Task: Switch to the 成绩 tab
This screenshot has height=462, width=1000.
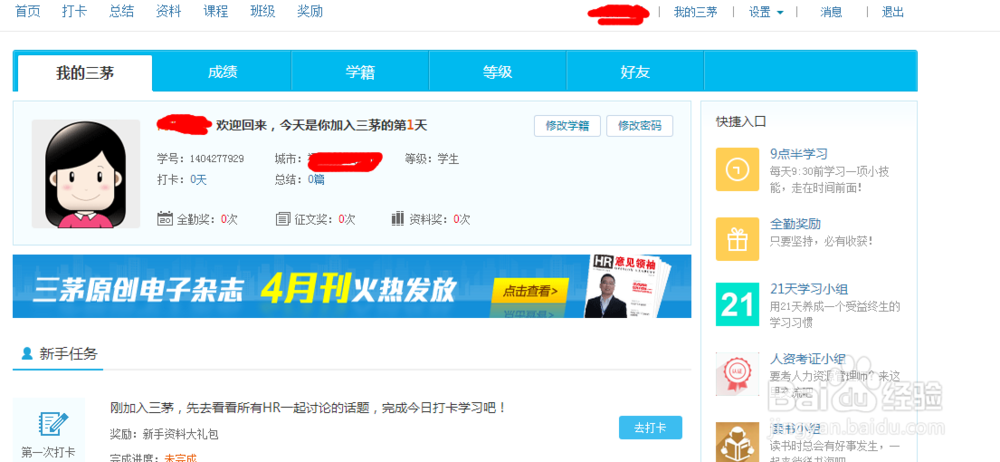Action: (223, 72)
